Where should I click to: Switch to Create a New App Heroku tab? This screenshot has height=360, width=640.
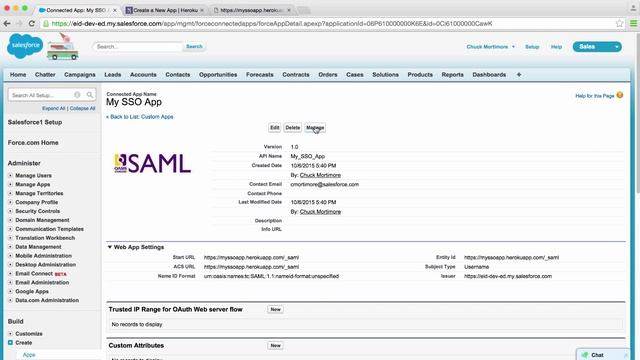165,10
